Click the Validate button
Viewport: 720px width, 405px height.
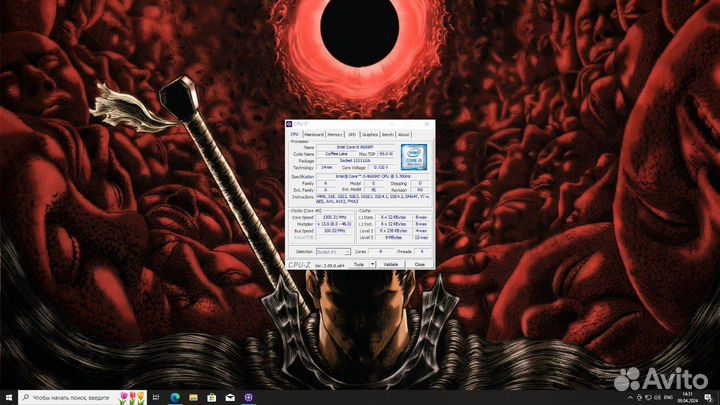click(391, 264)
